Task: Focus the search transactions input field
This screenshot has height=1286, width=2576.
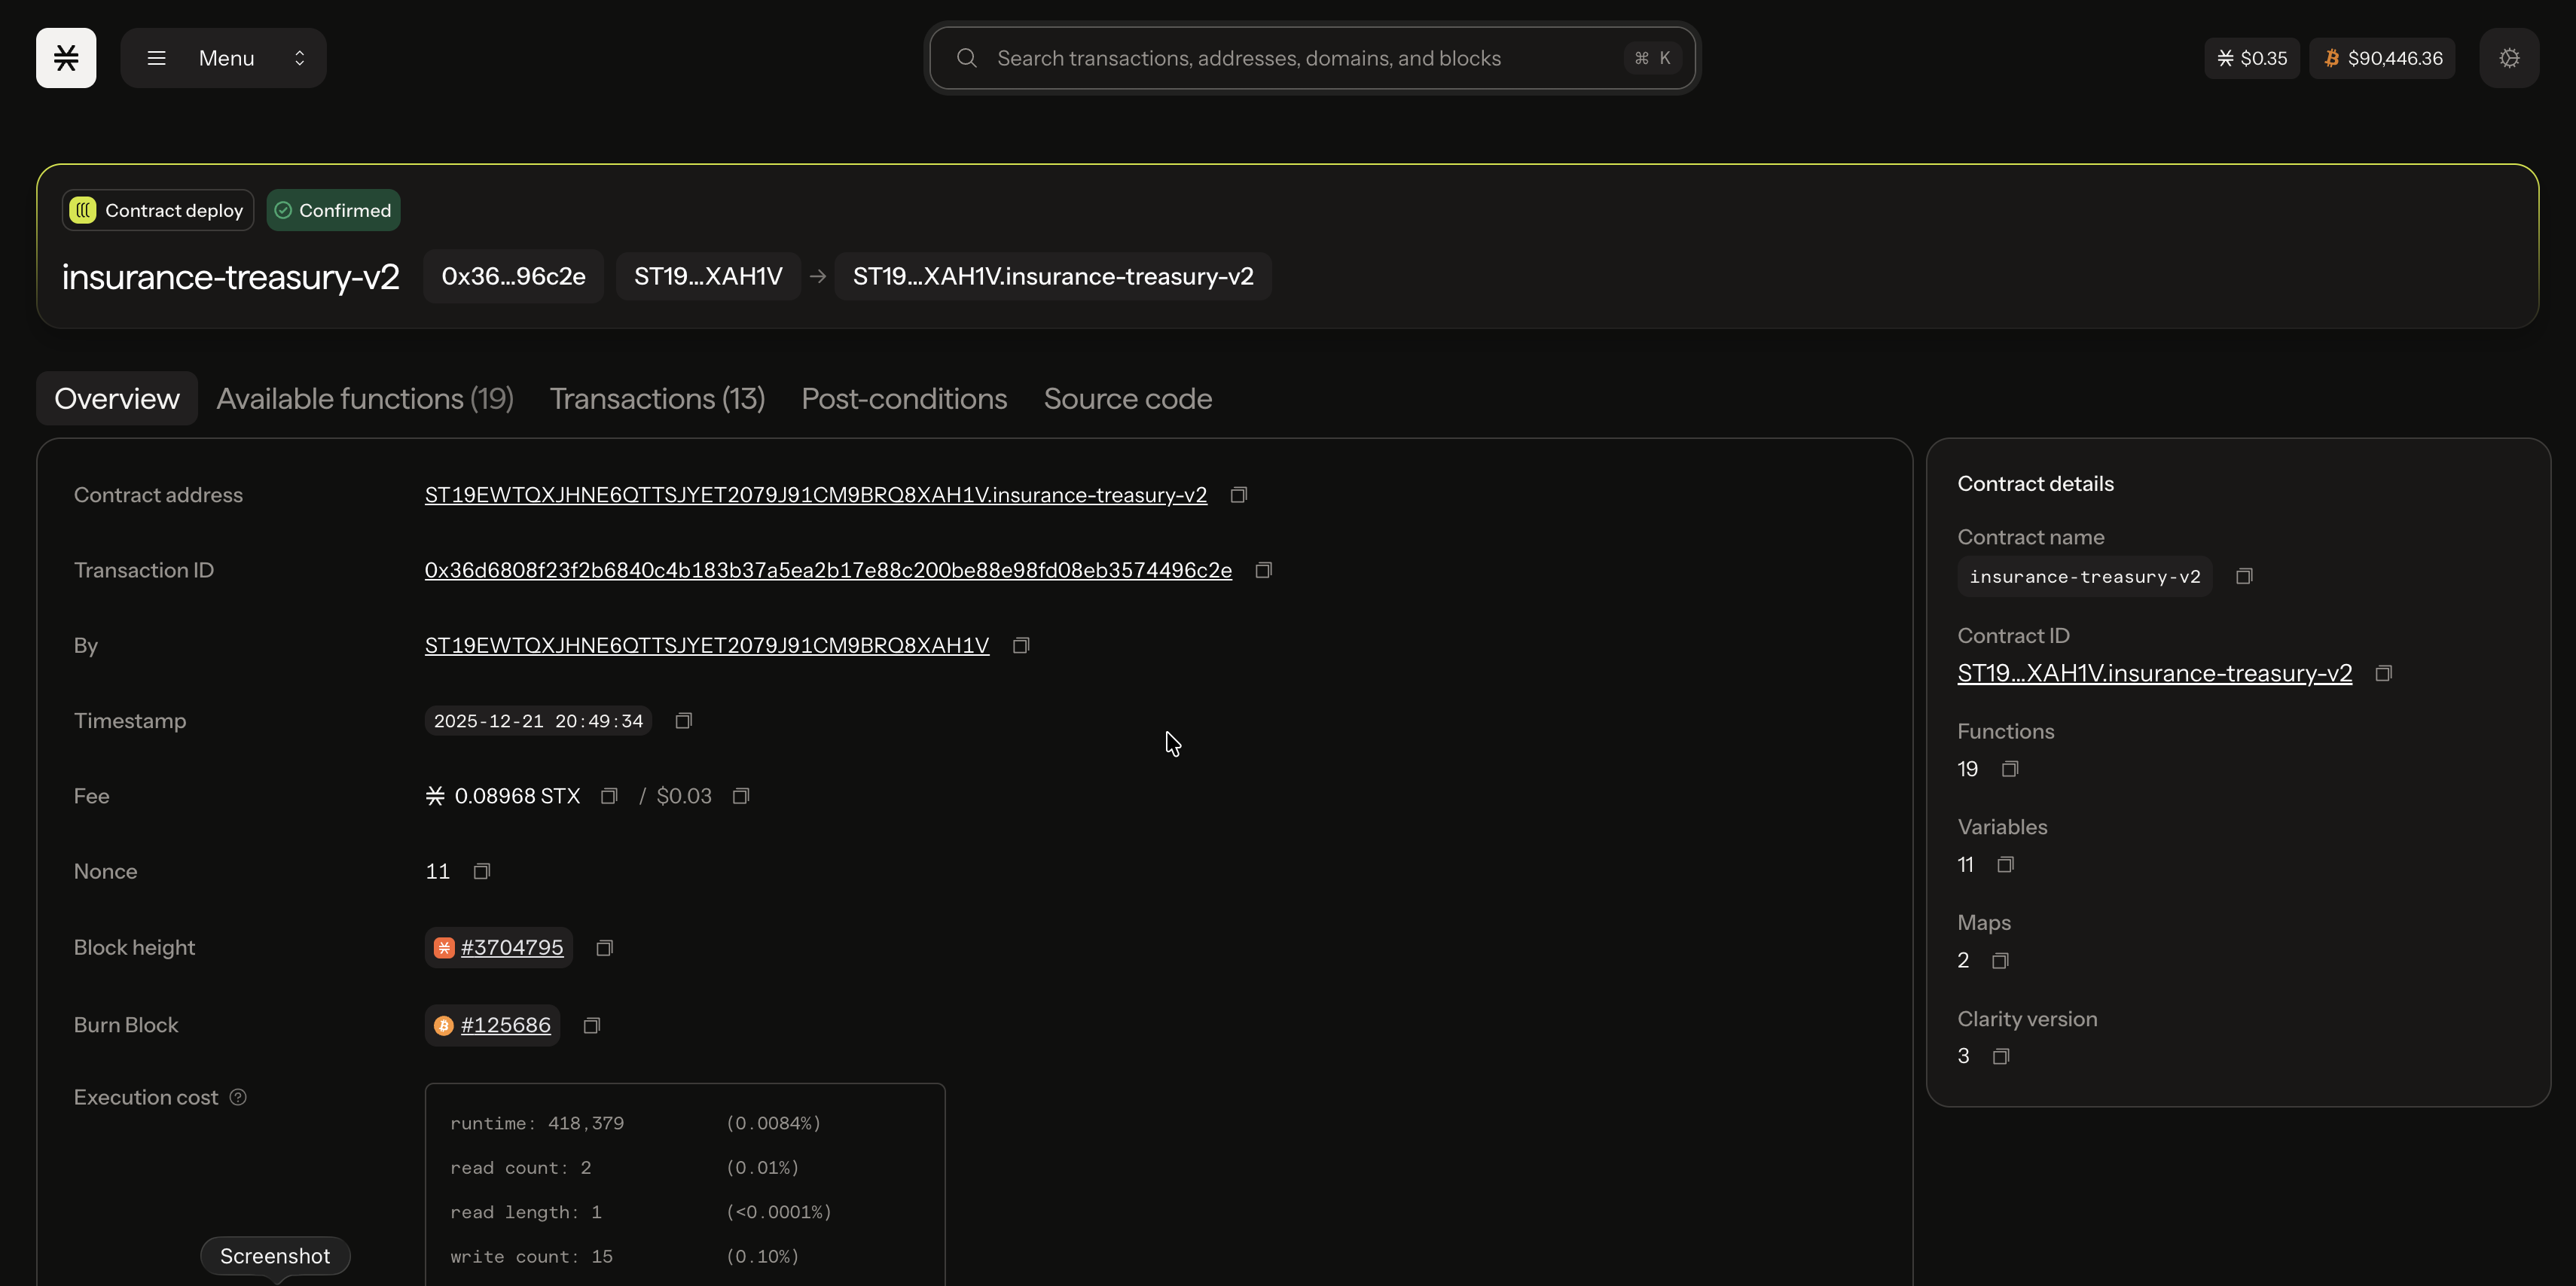Action: tap(1300, 58)
